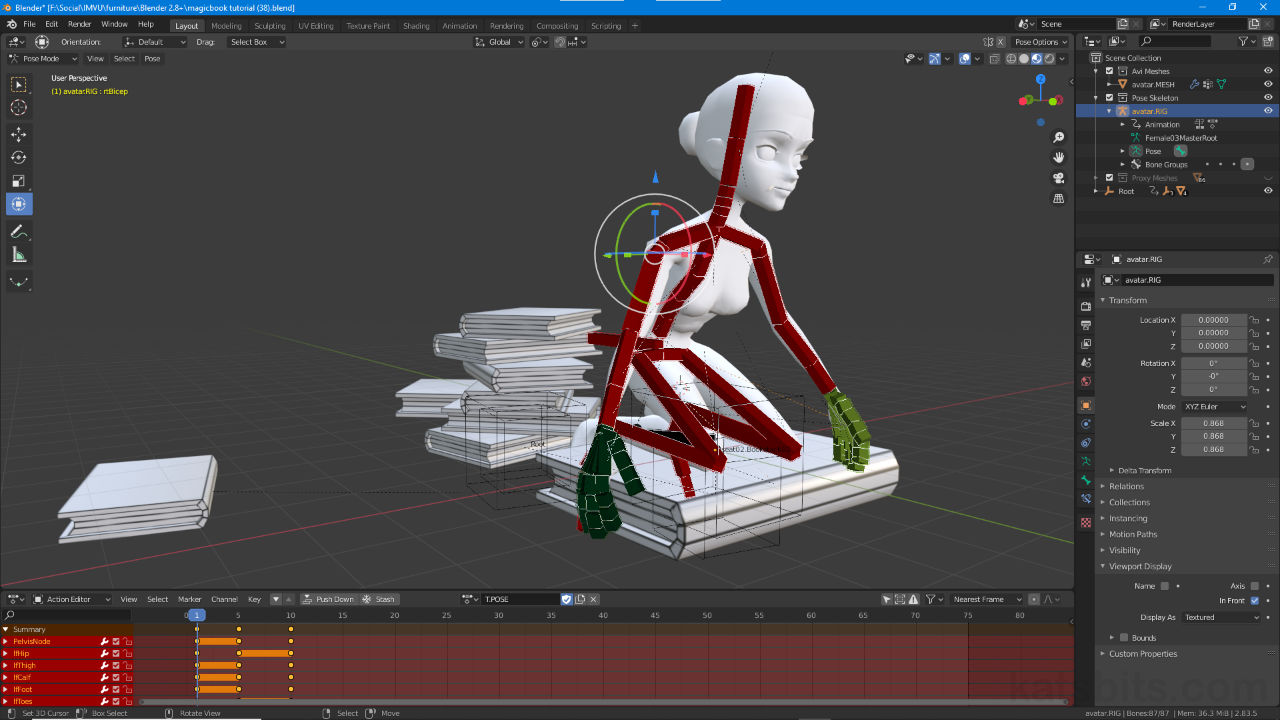Viewport: 1280px width, 720px height.
Task: Open the Bone Constraints properties tab
Action: [1086, 498]
